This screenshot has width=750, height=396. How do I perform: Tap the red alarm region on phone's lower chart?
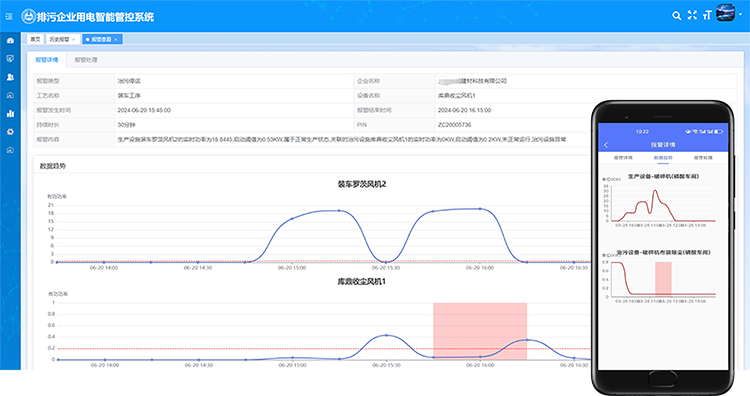click(x=663, y=278)
